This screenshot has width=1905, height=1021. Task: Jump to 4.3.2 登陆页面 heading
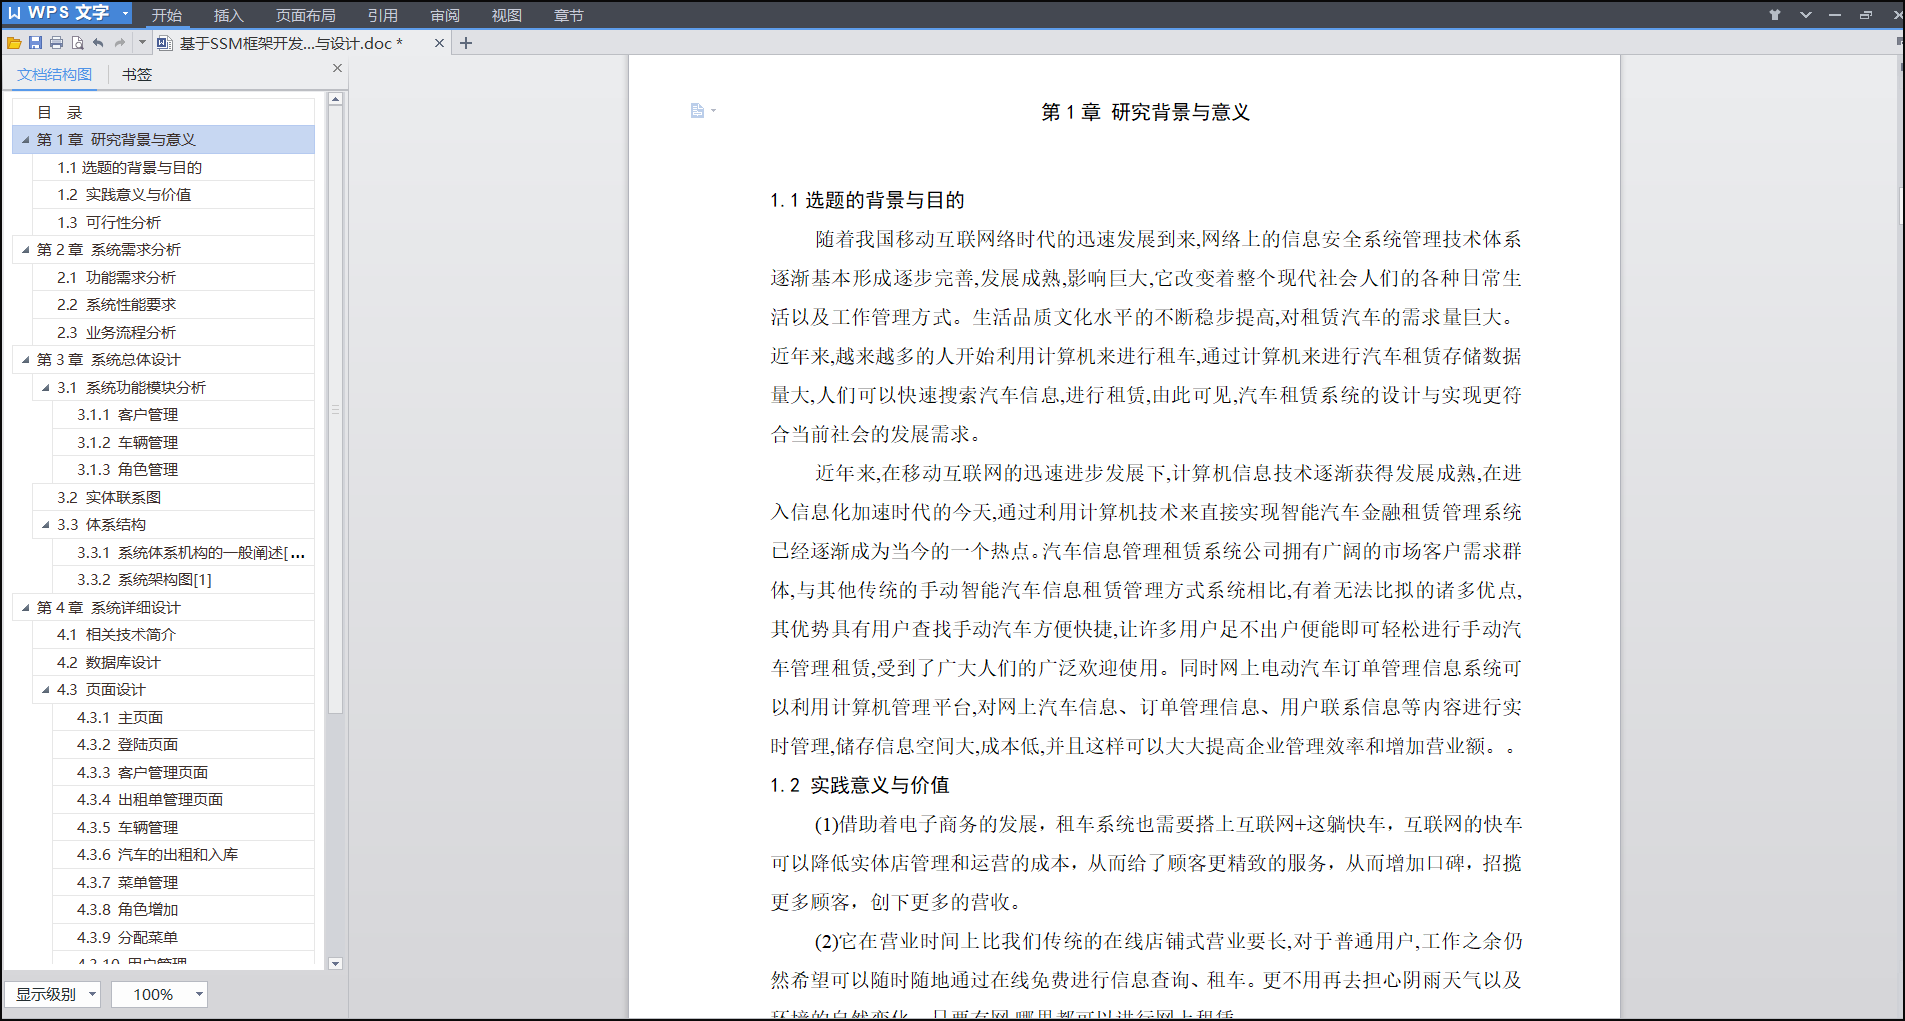pos(184,744)
